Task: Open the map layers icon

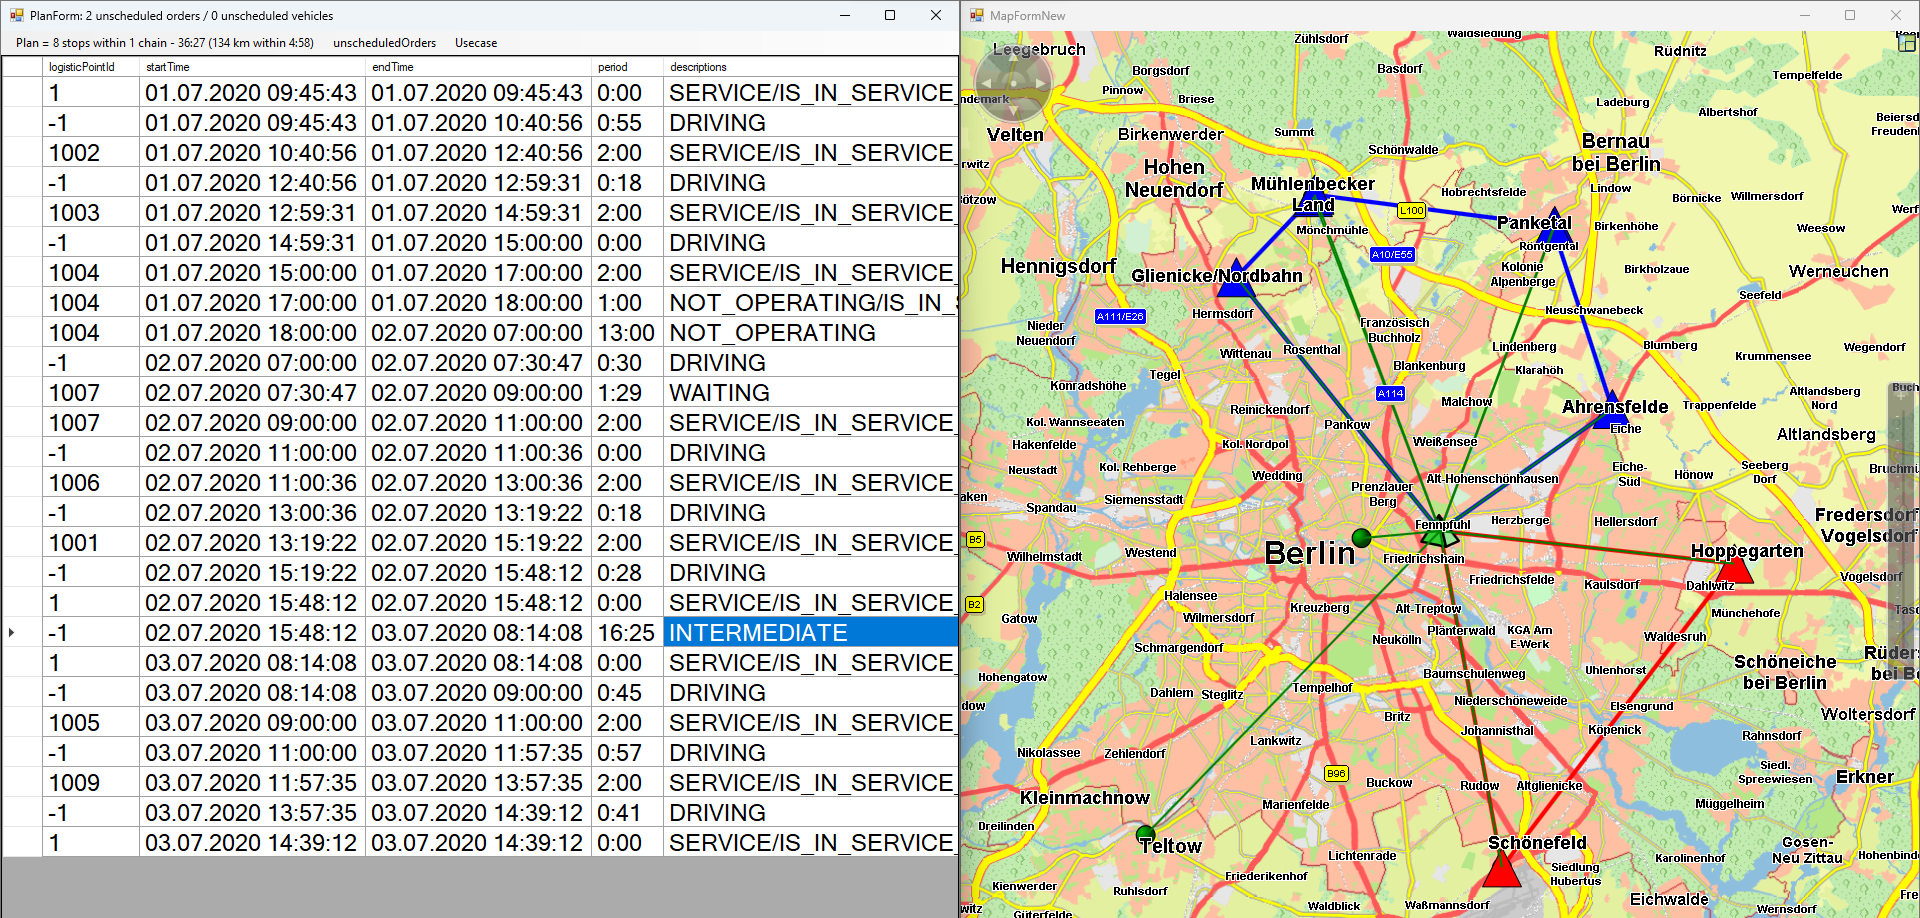Action: [x=1907, y=43]
